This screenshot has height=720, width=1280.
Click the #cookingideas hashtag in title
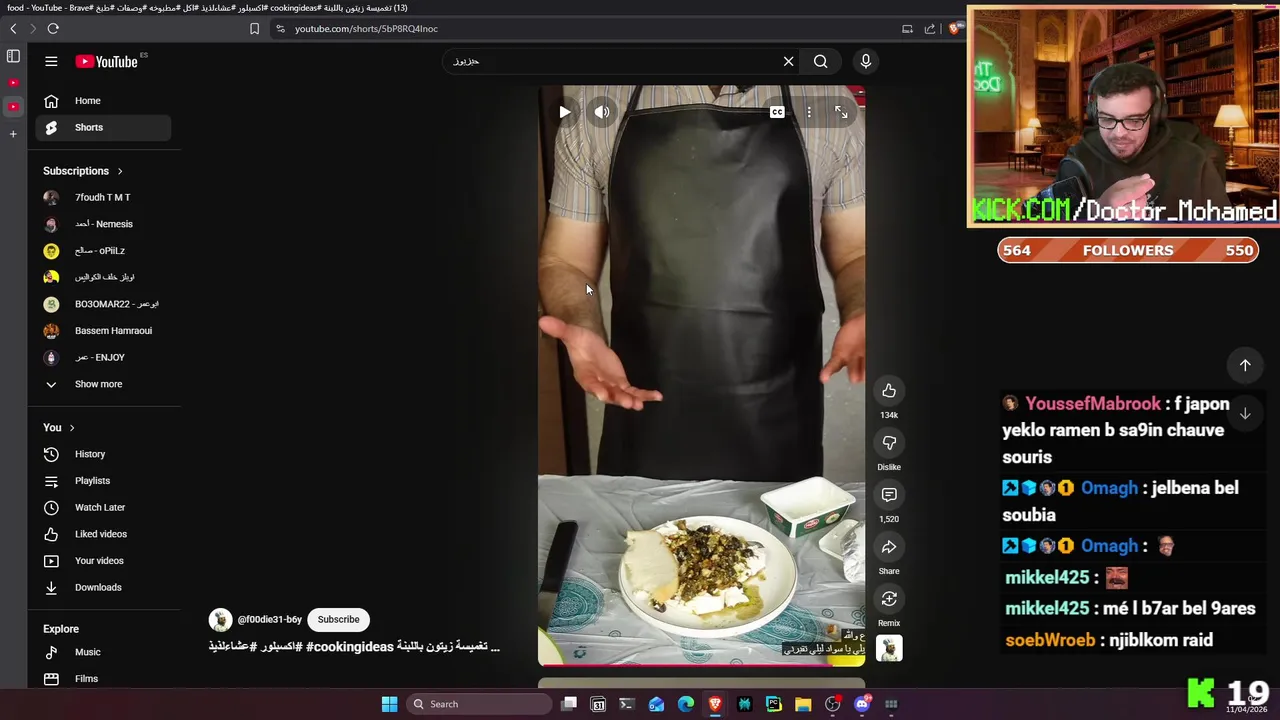click(x=350, y=646)
